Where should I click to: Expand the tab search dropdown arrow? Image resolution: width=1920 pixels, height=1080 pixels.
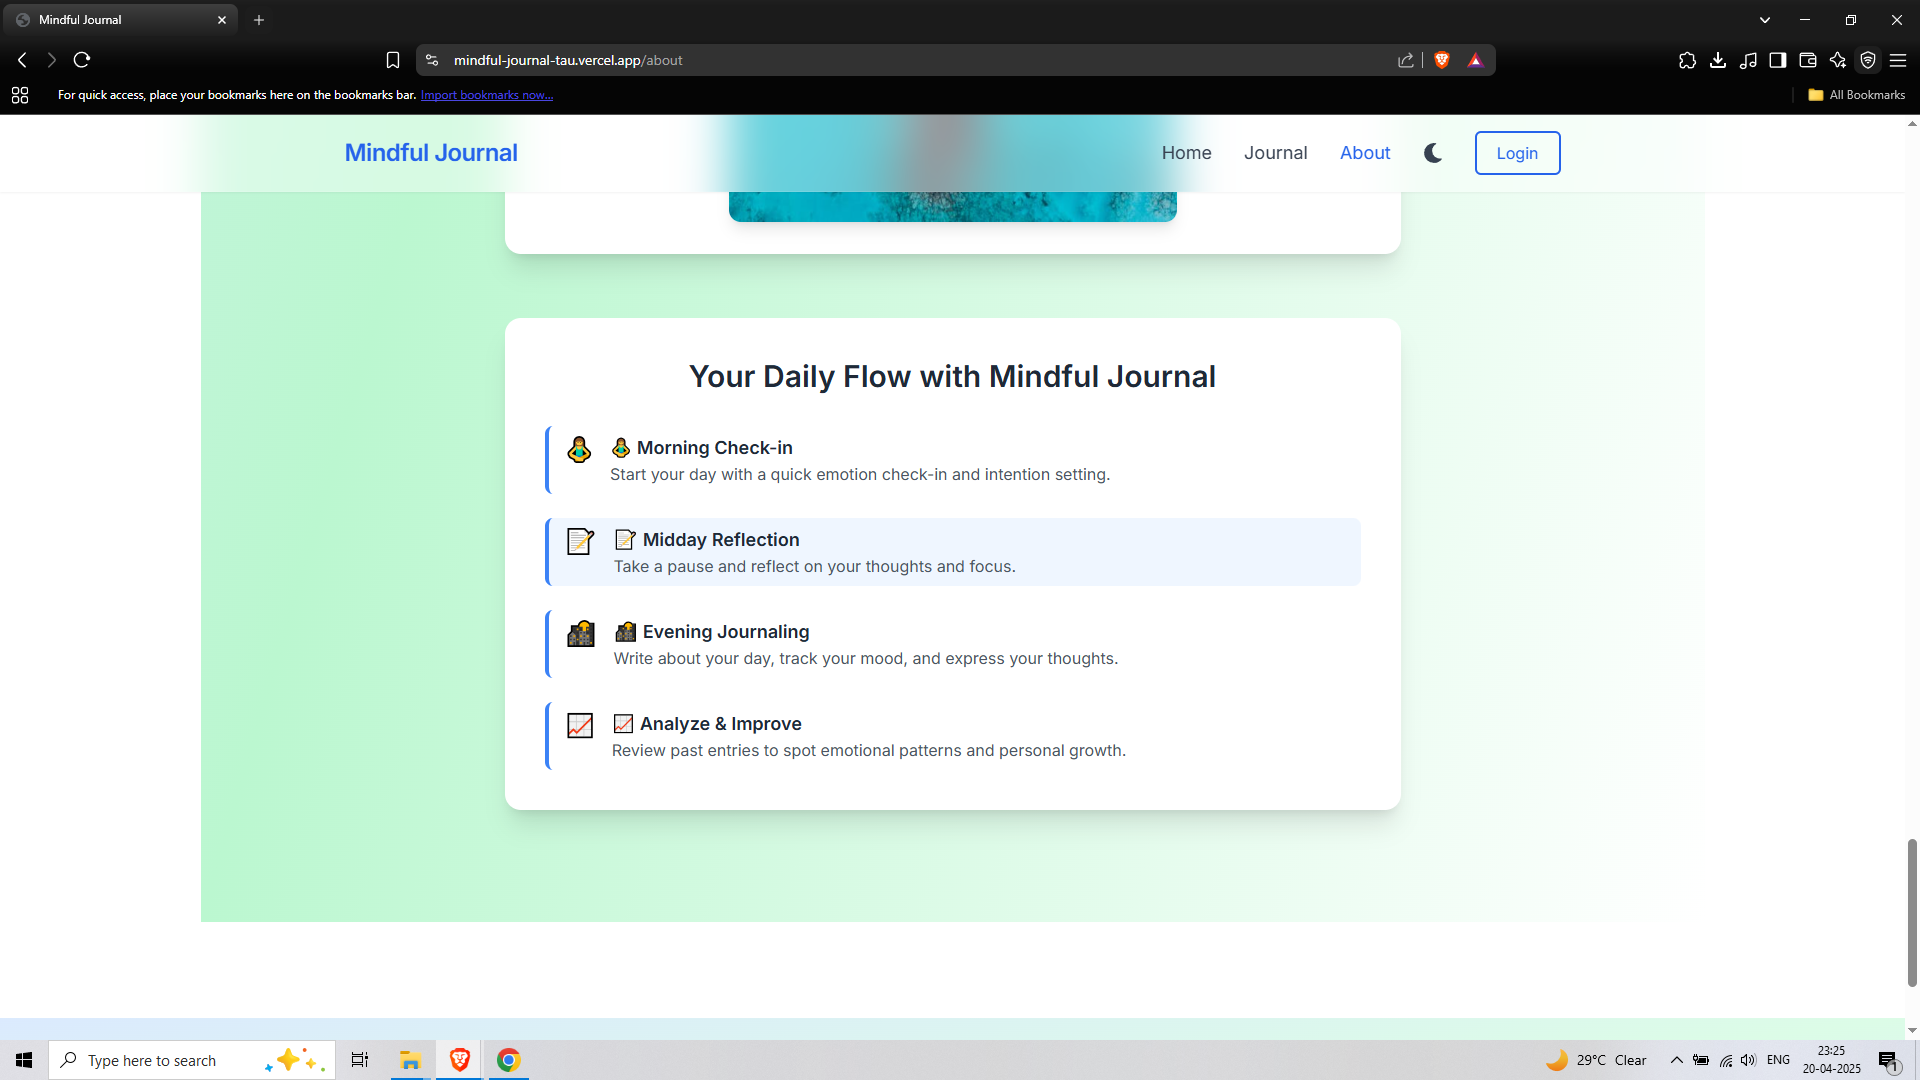[x=1765, y=20]
